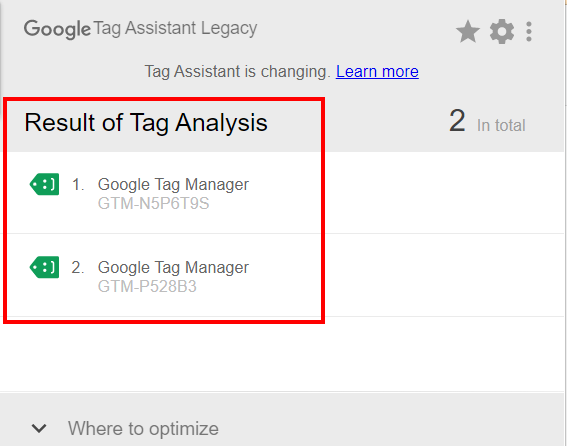The width and height of the screenshot is (567, 446).
Task: Open the Learn more link
Action: (x=377, y=71)
